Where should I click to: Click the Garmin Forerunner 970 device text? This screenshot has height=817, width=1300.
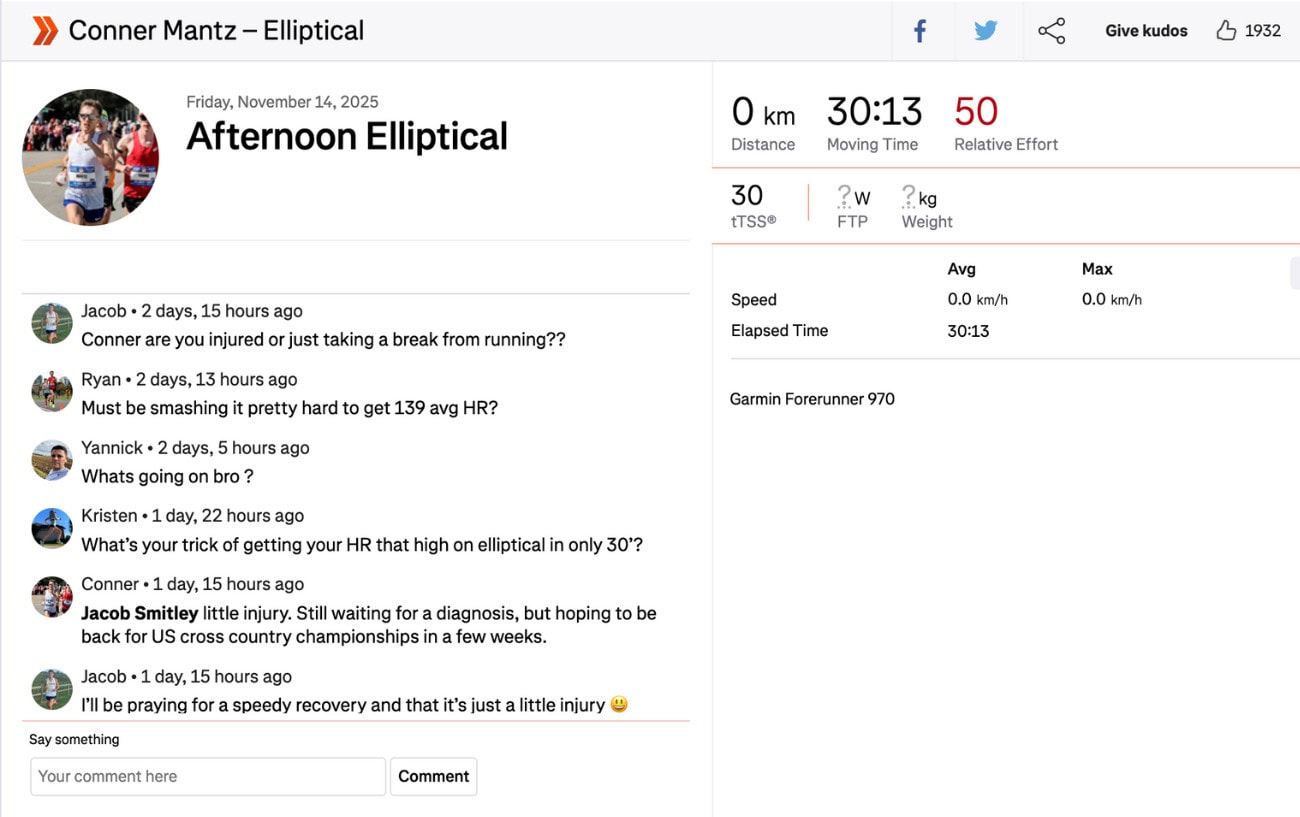coord(812,399)
